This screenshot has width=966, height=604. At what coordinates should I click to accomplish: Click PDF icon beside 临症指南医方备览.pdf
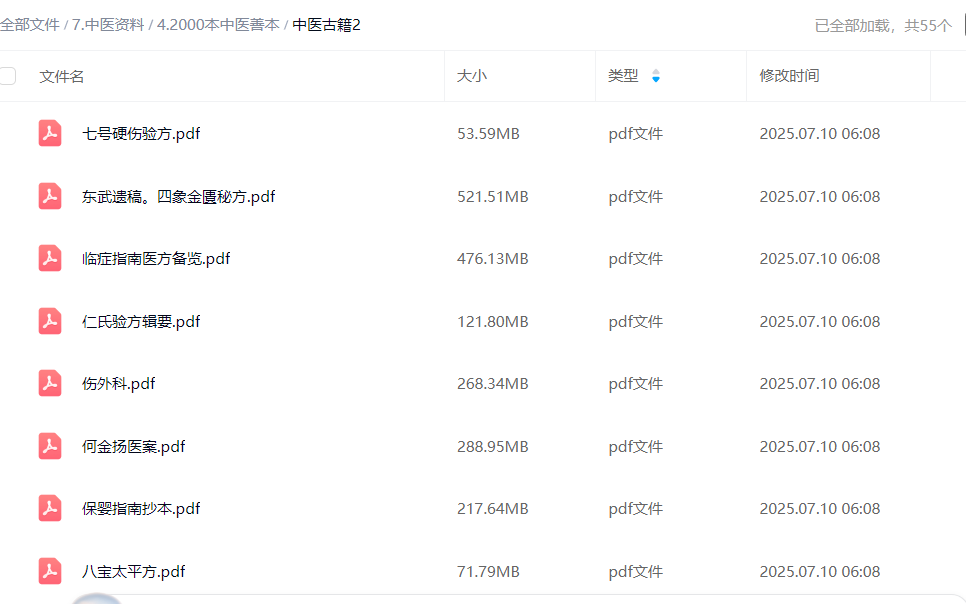point(50,258)
